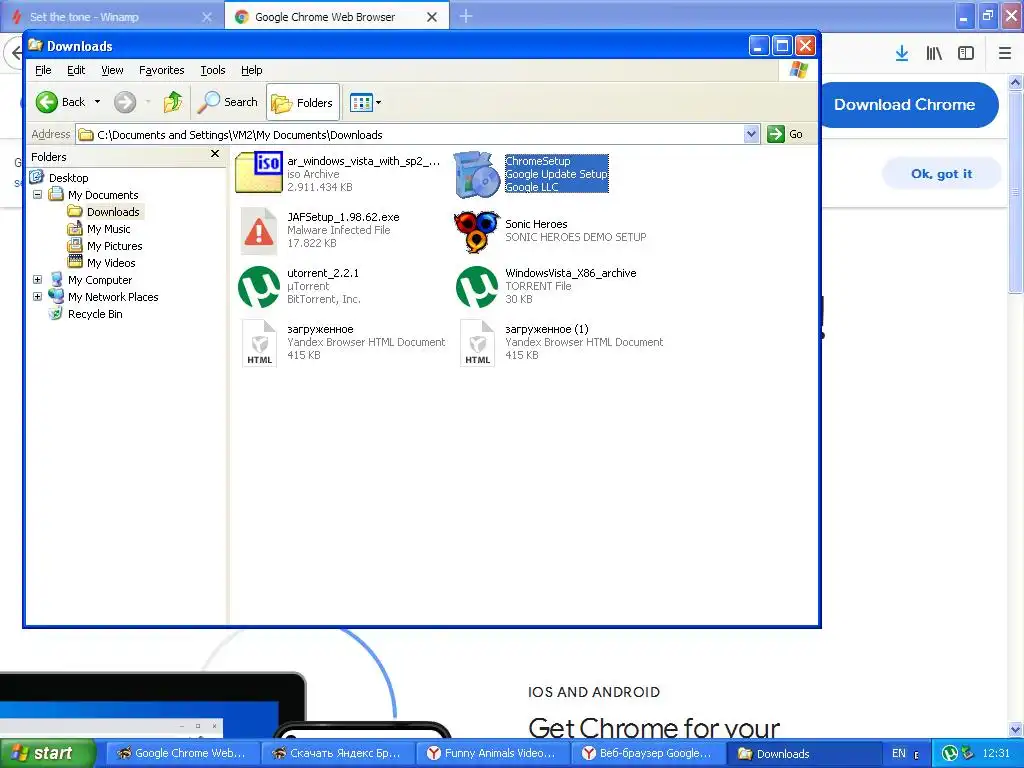The height and width of the screenshot is (768, 1024).
Task: Close the Folders pane with X
Action: pyautogui.click(x=215, y=154)
